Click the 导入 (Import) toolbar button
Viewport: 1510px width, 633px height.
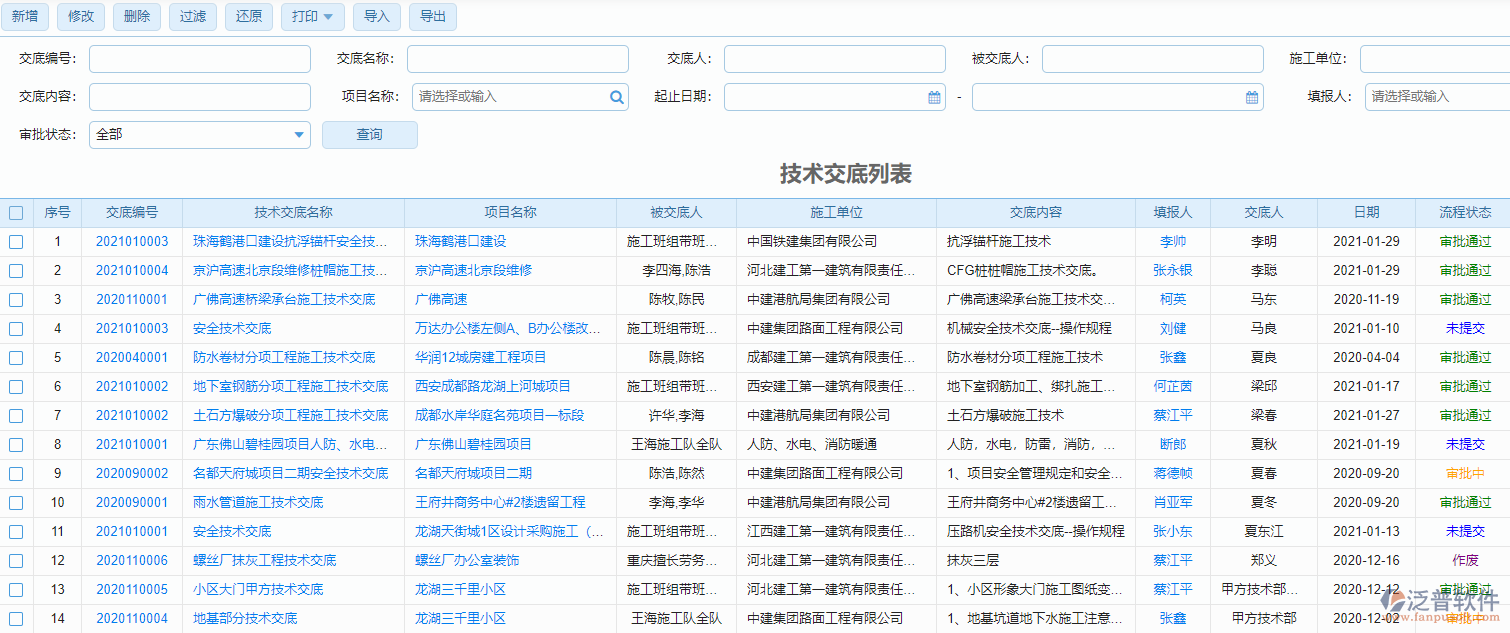377,16
